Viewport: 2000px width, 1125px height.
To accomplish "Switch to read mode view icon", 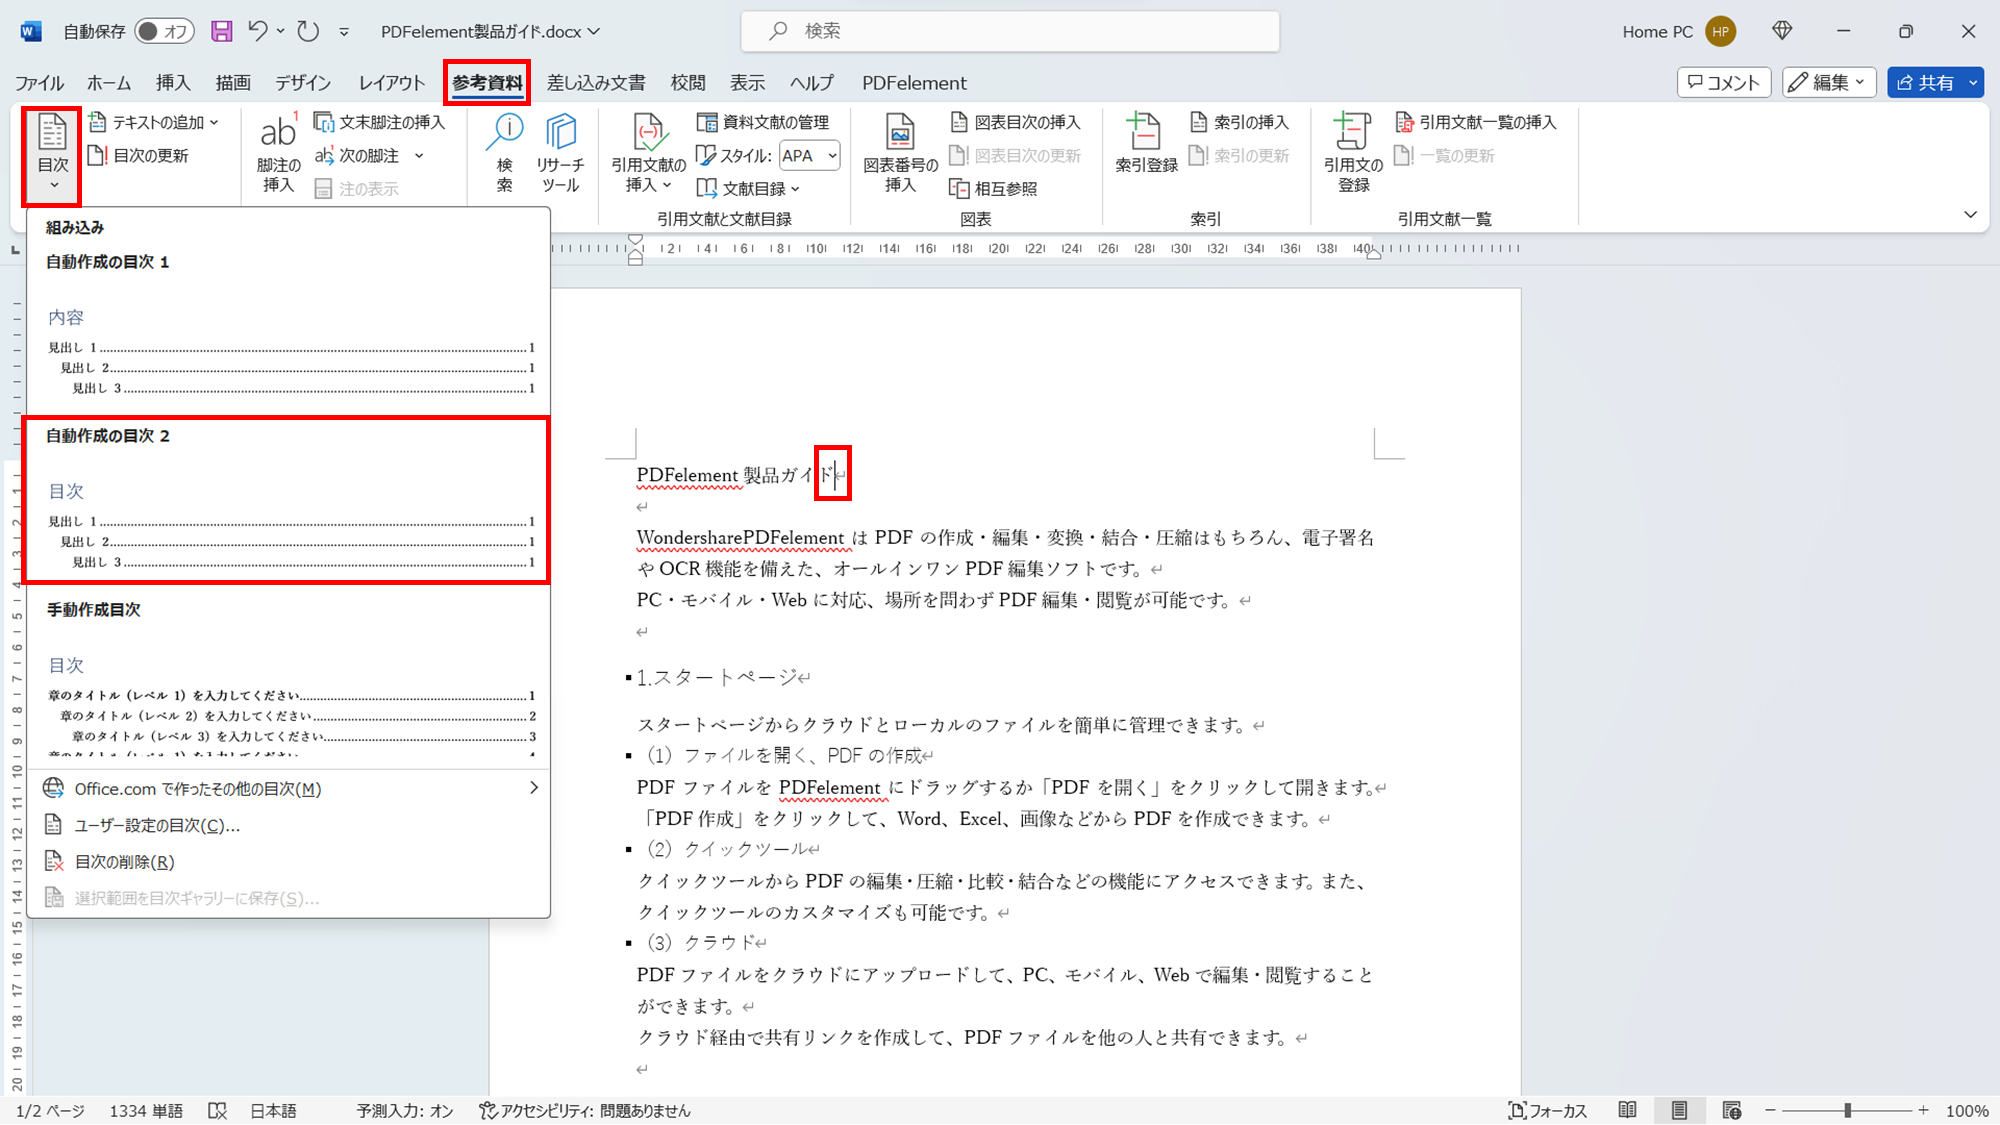I will pyautogui.click(x=1628, y=1110).
